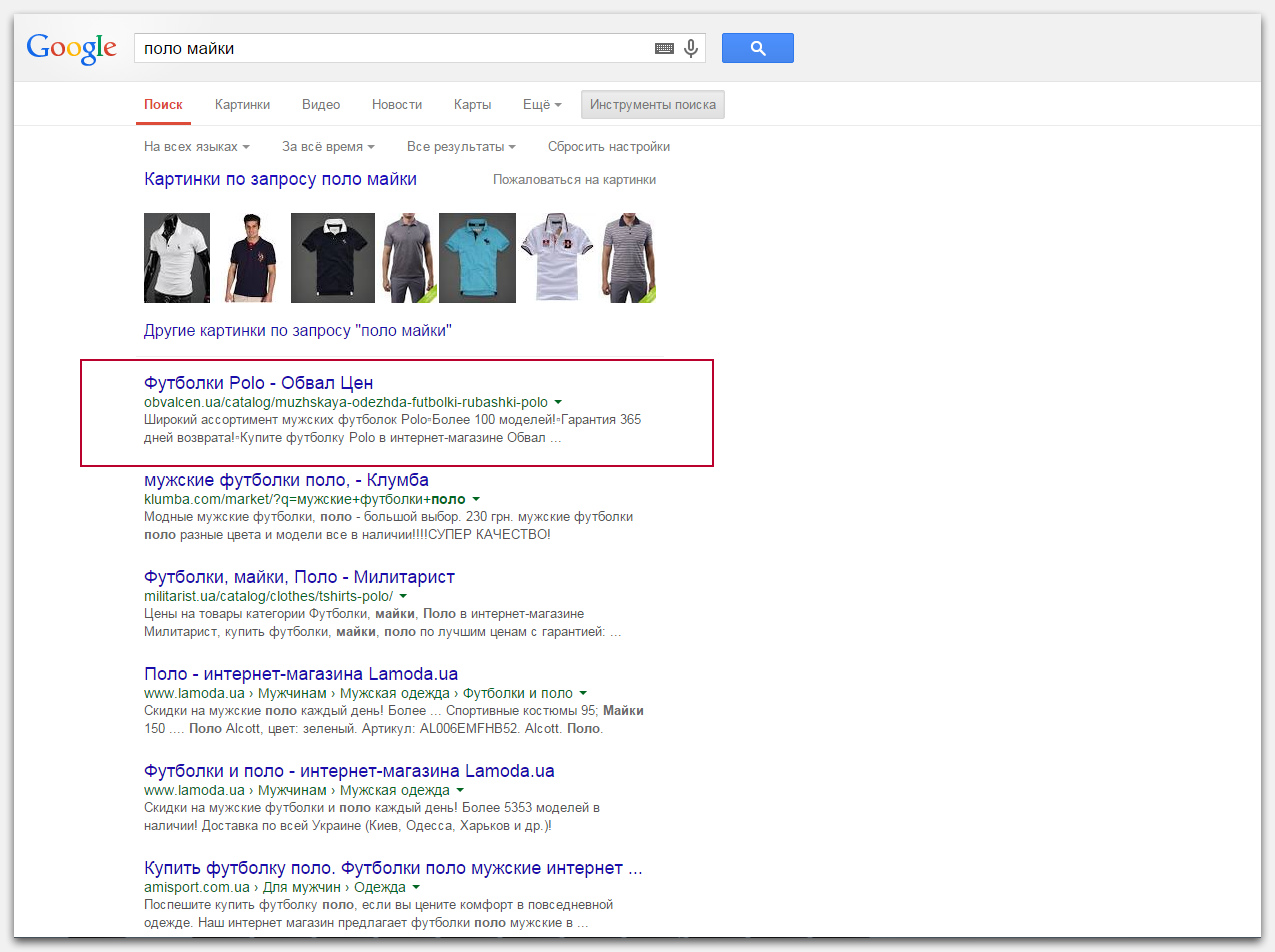Click snippet 'Широкий ассортимент мужских футболок Polo'
The image size is (1275, 952).
392,429
